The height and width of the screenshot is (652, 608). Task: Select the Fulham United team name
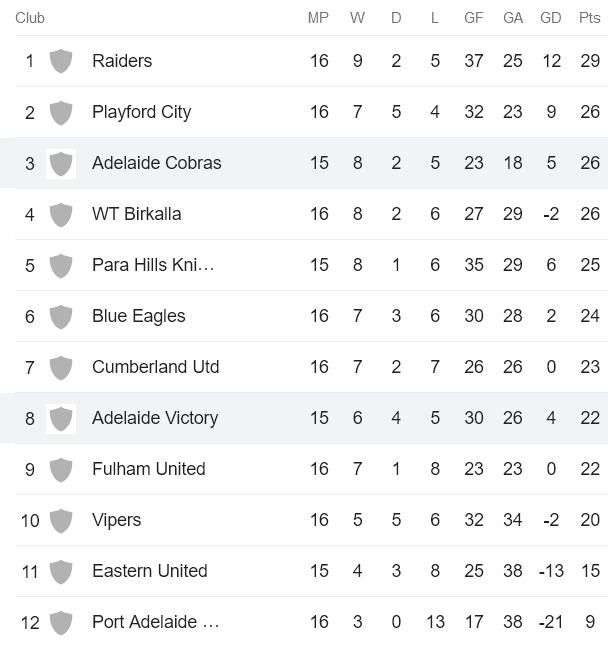148,469
